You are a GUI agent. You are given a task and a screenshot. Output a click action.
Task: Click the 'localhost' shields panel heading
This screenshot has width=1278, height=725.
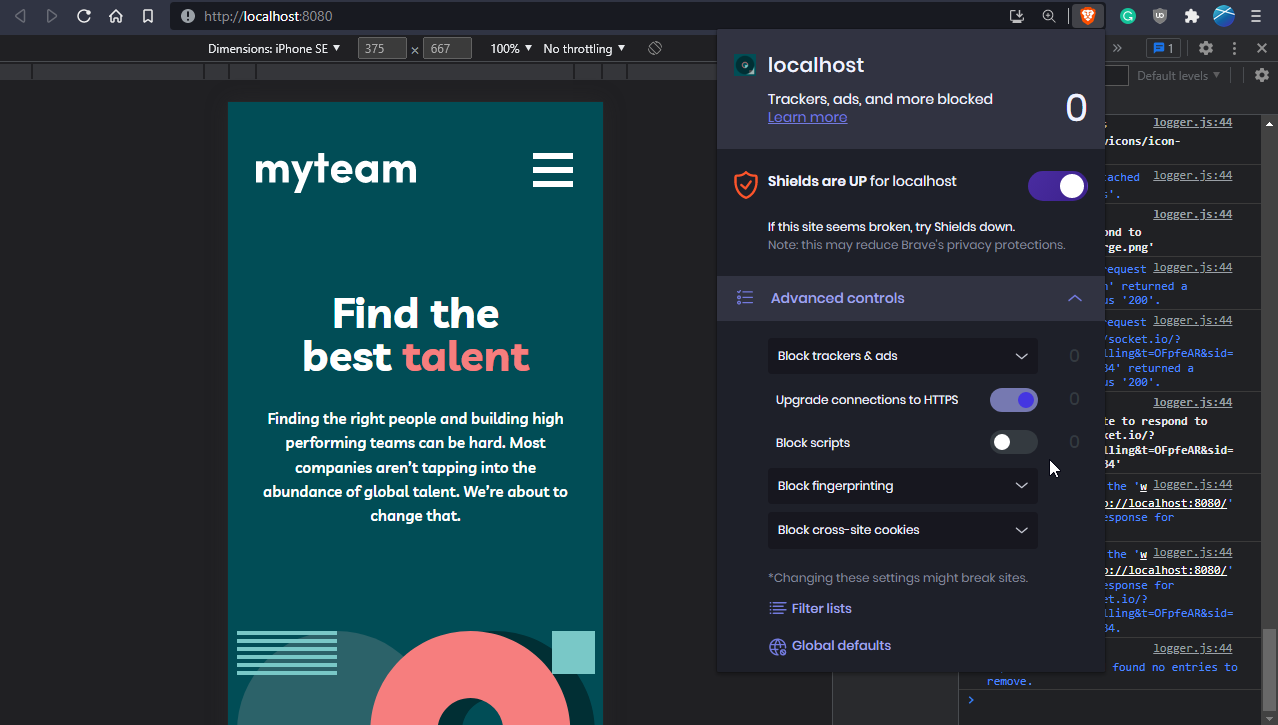[816, 65]
